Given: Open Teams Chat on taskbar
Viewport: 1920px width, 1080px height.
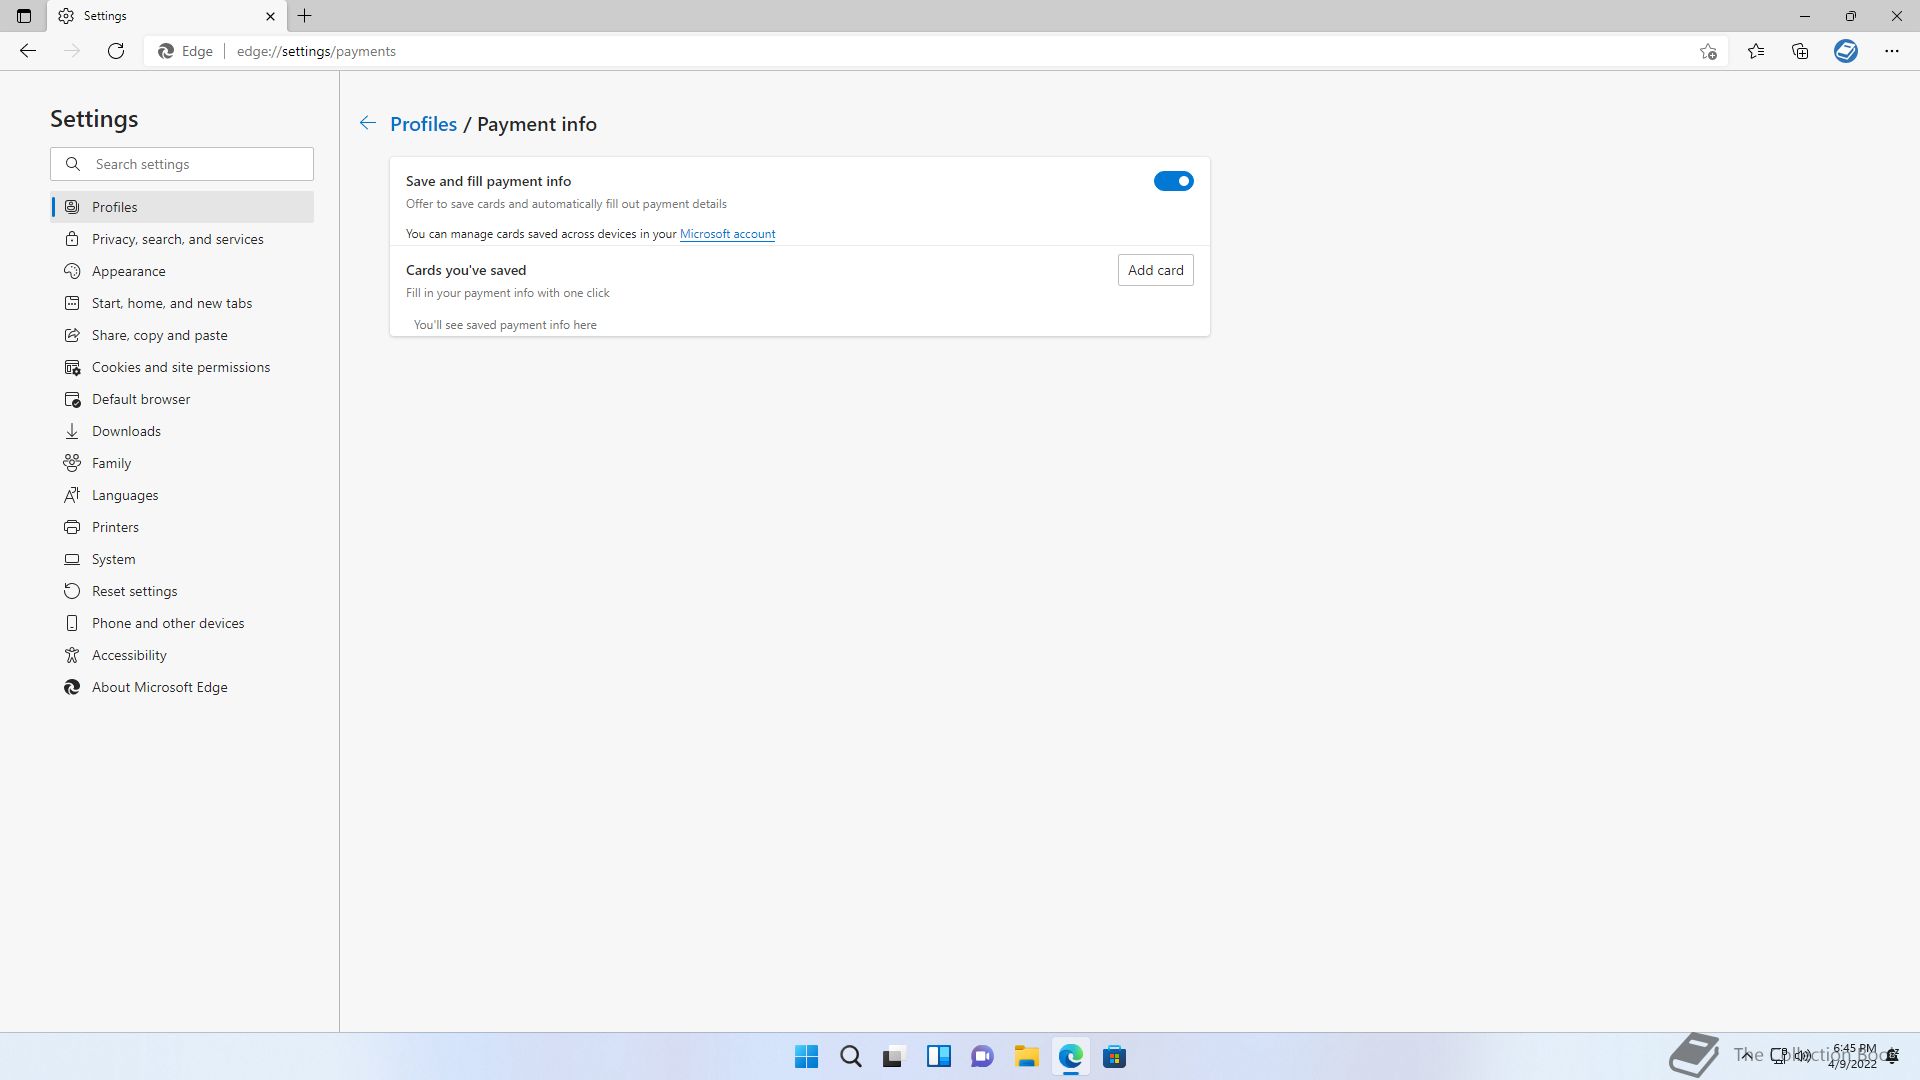Looking at the screenshot, I should (982, 1056).
